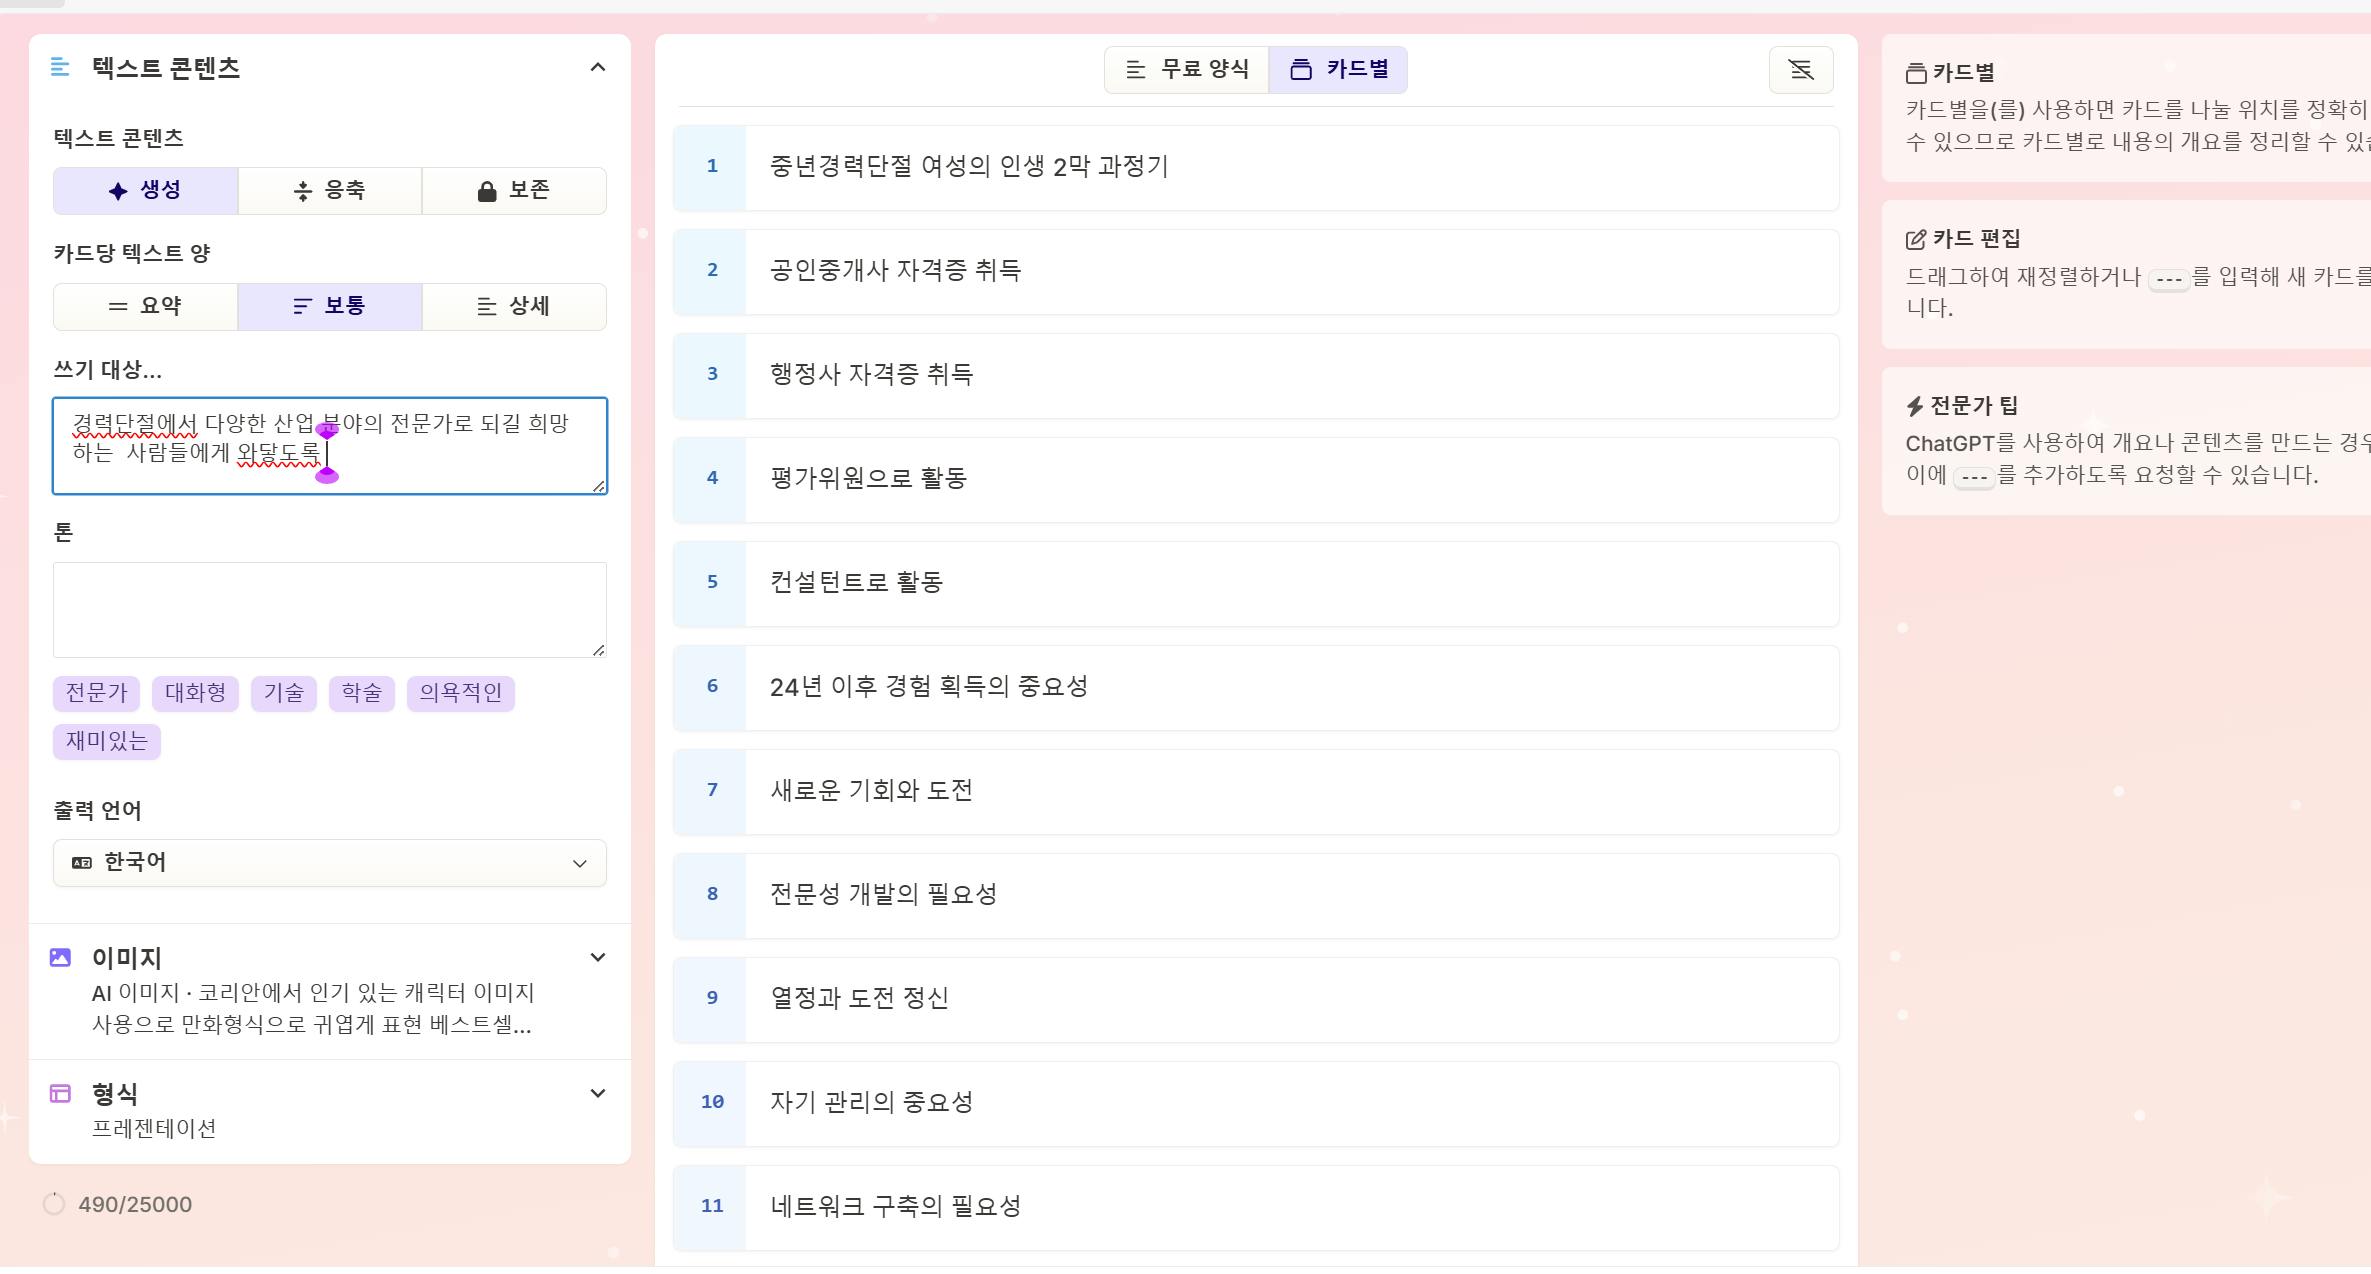Switch to 카드별 tab
The height and width of the screenshot is (1274, 2371).
[1338, 70]
